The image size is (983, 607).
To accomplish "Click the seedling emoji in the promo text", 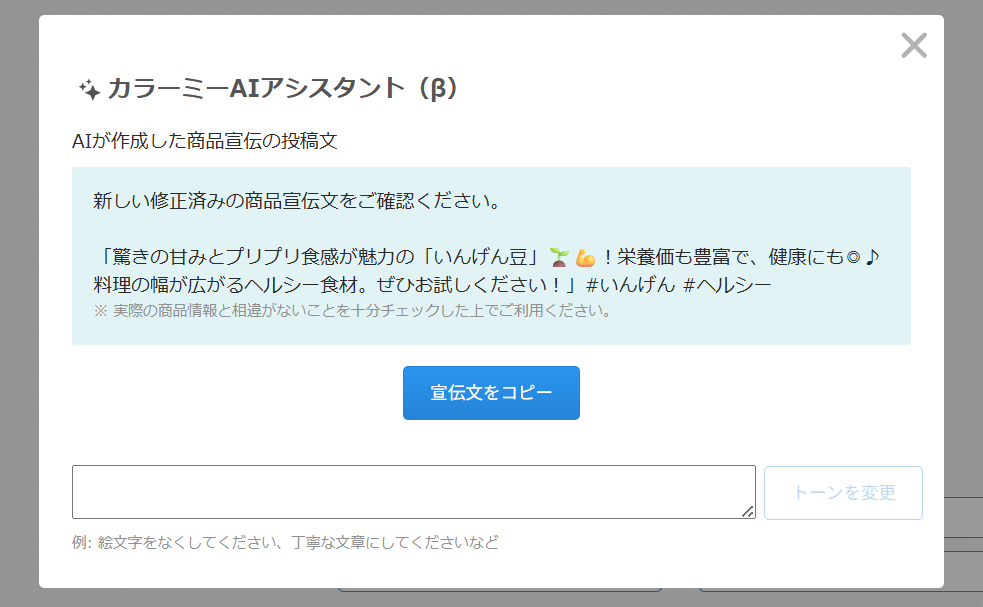I will tap(559, 258).
